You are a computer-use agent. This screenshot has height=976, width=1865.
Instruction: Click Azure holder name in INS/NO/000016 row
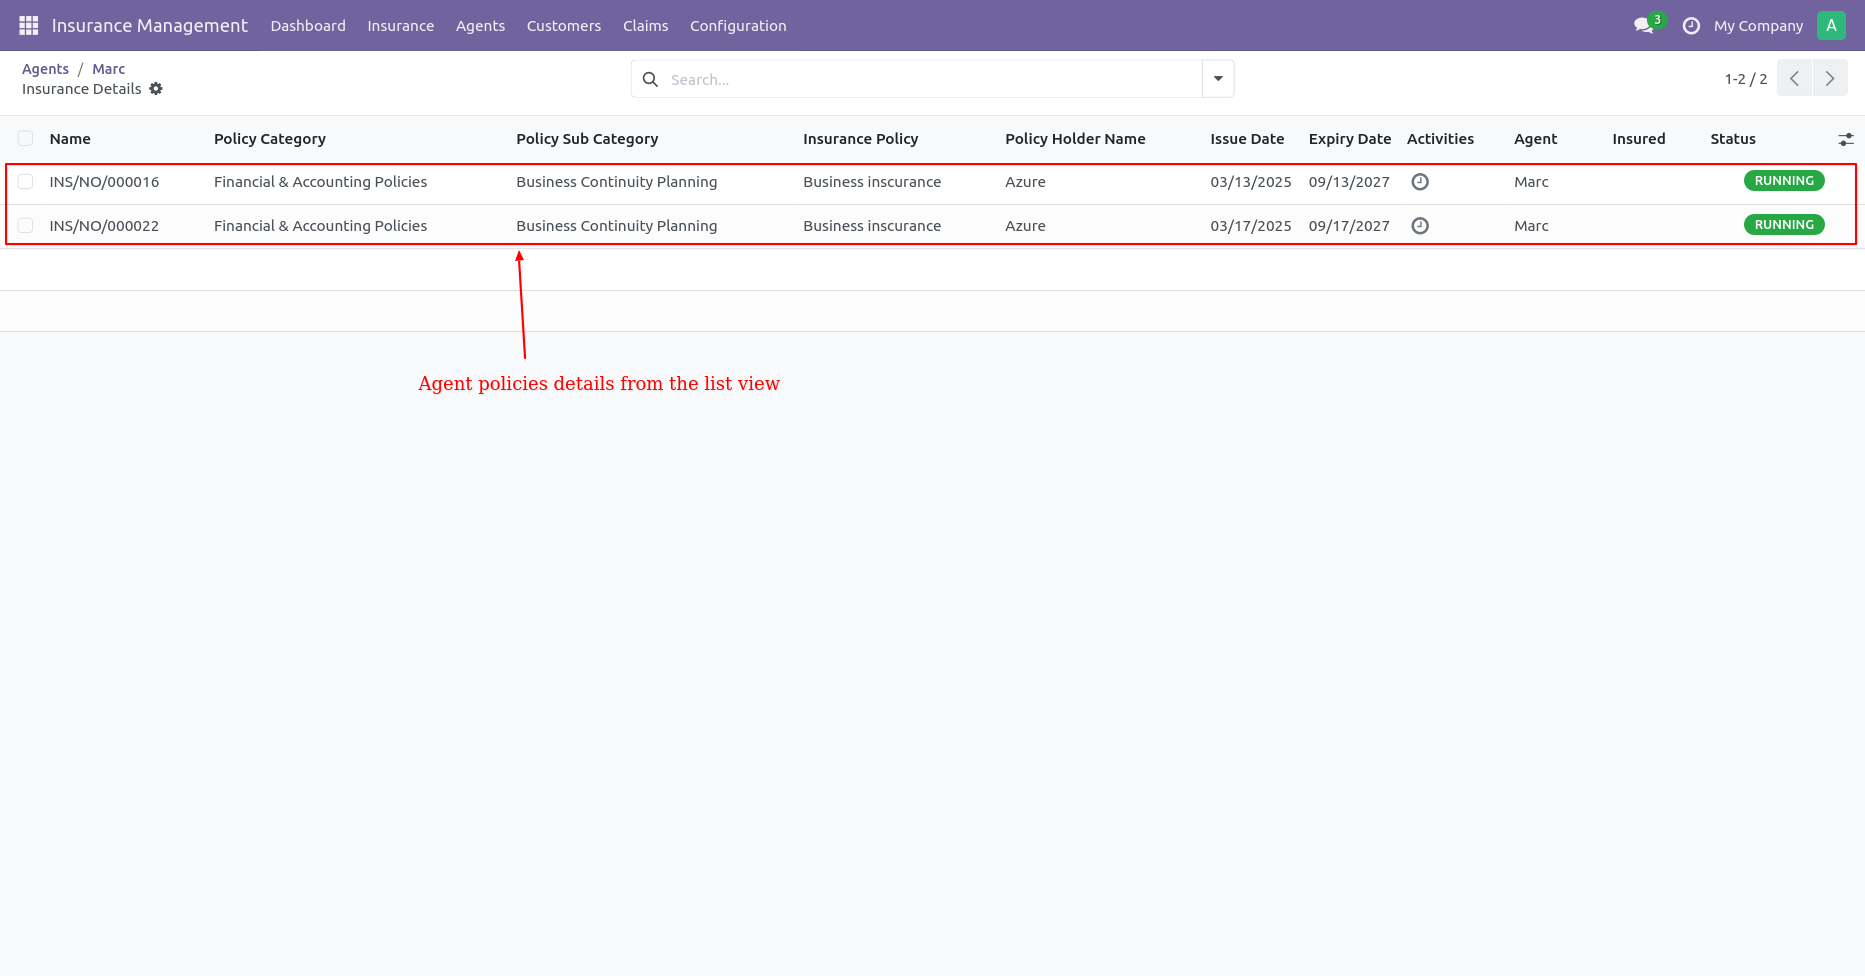[1025, 182]
